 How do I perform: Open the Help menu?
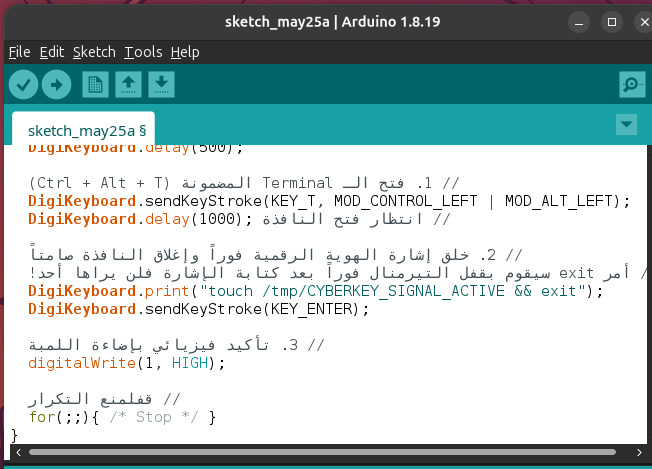185,52
